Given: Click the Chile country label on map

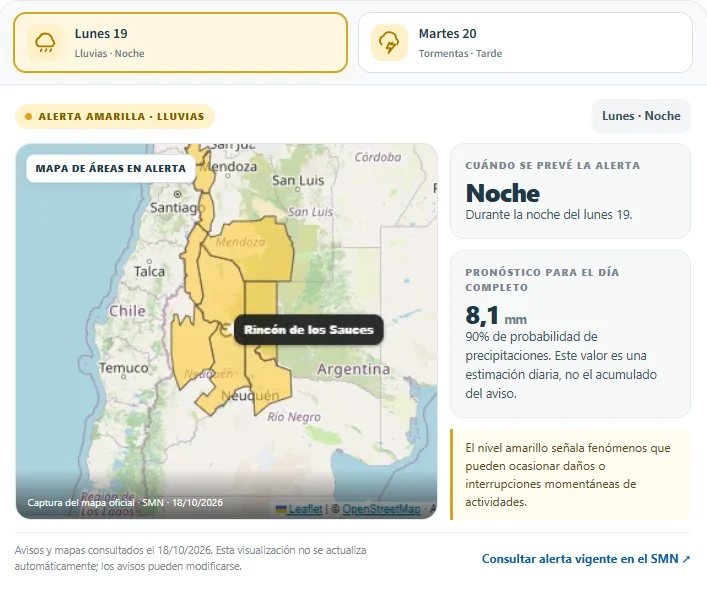Looking at the screenshot, I should pyautogui.click(x=127, y=311).
